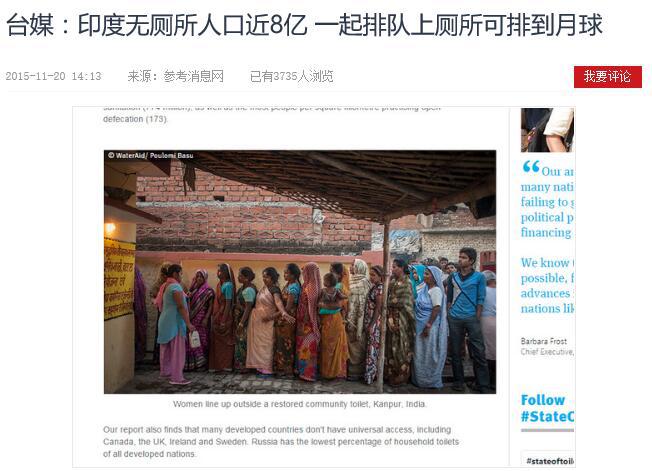The image size is (652, 471).
Task: Click the quote paragraph starting 'We know'
Action: (x=547, y=286)
